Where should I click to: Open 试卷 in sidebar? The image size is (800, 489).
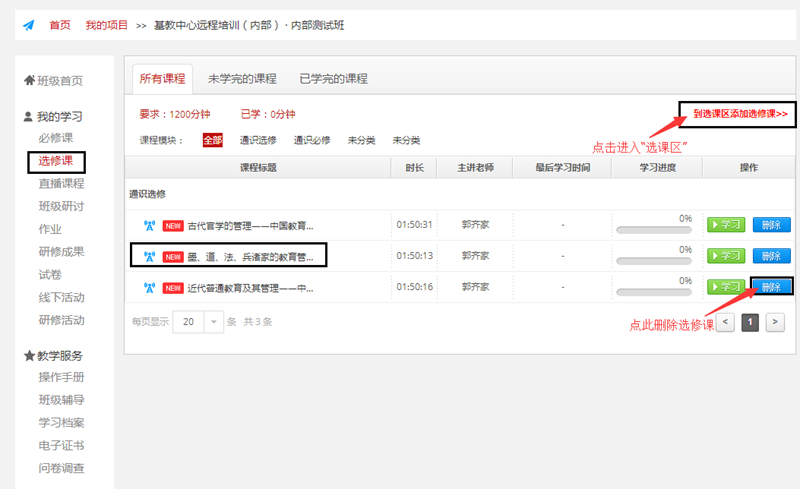(50, 275)
